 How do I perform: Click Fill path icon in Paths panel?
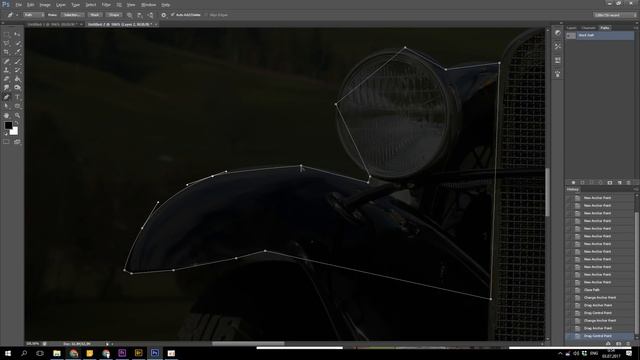click(x=573, y=182)
